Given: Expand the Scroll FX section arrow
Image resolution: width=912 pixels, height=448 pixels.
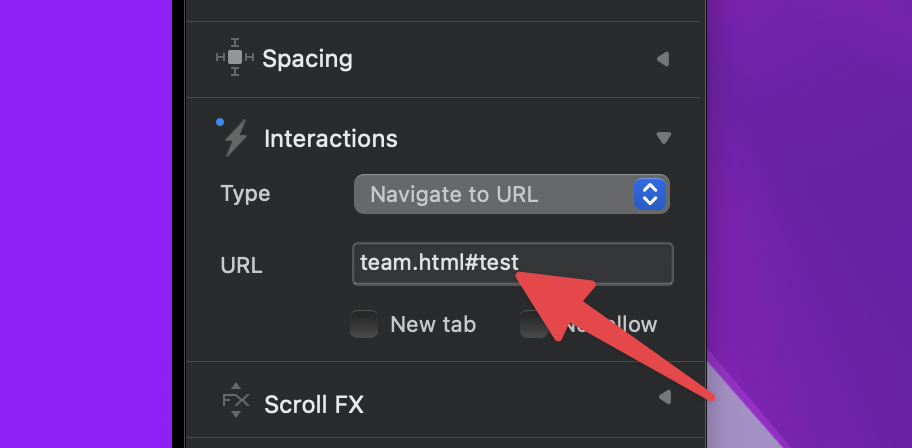Looking at the screenshot, I should coord(663,398).
